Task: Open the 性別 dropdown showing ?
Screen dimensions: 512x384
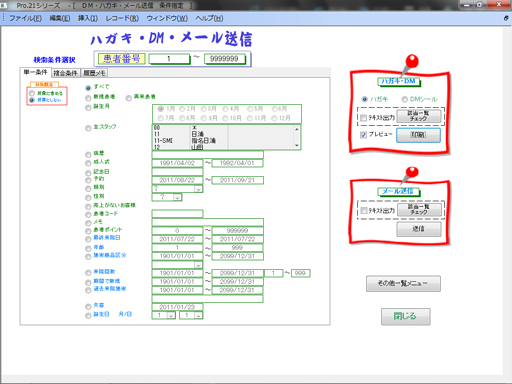Action: [177, 198]
